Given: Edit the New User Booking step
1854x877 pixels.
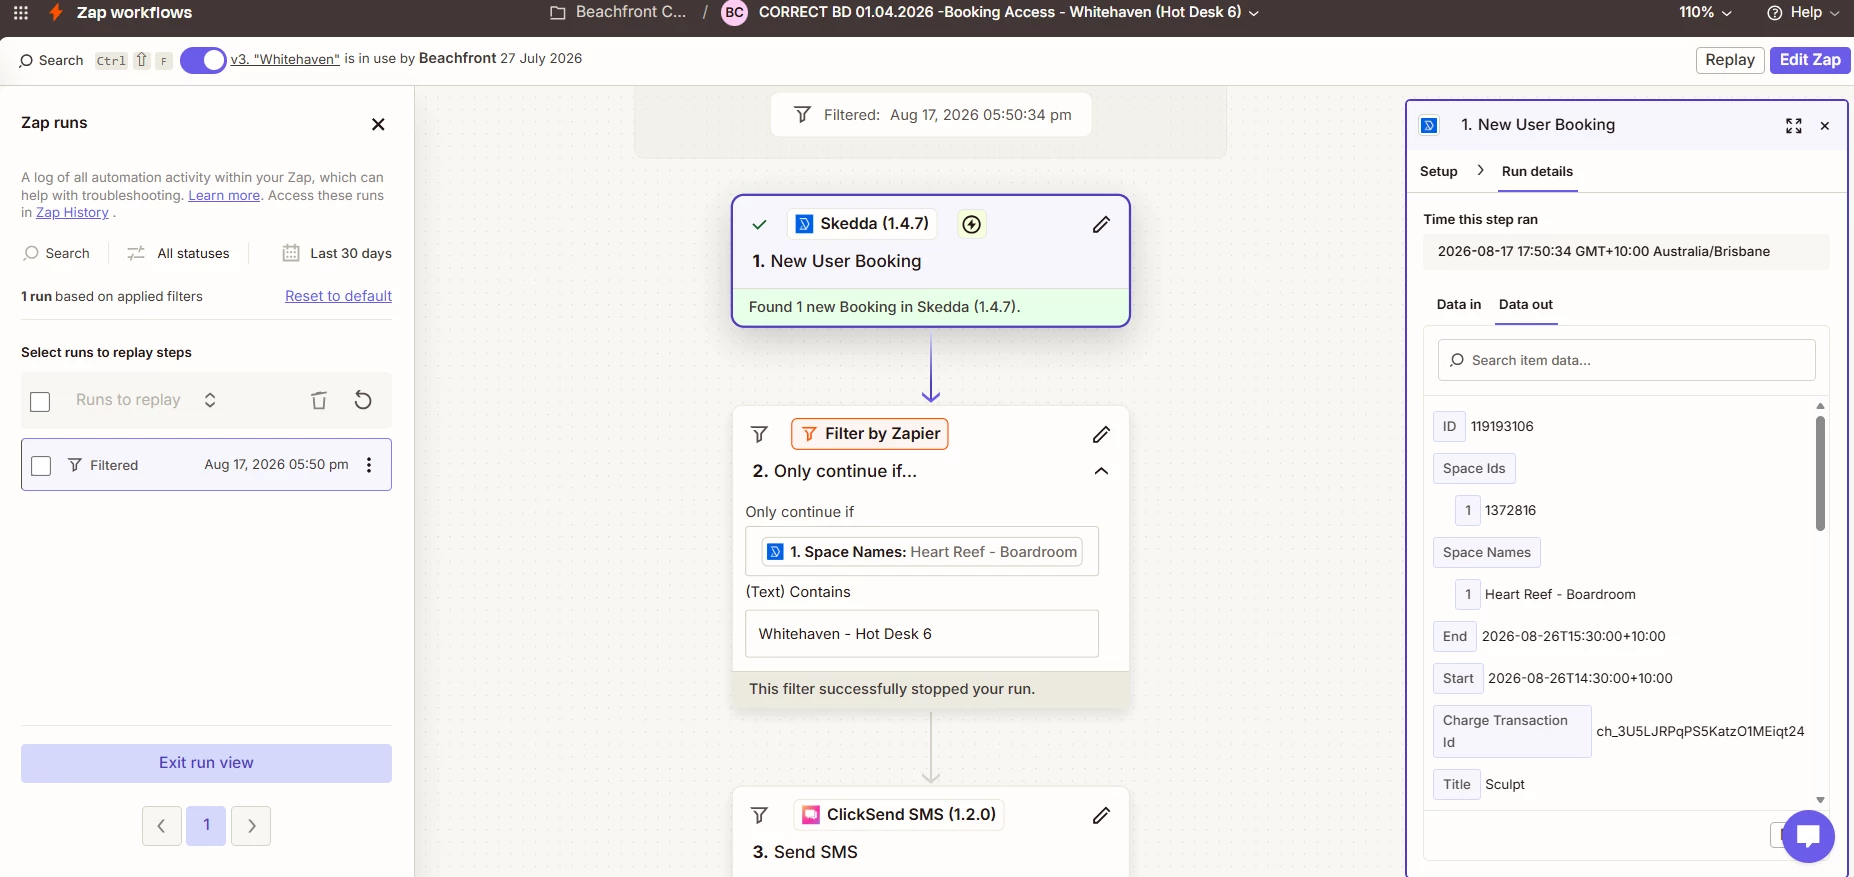Looking at the screenshot, I should tap(1101, 224).
